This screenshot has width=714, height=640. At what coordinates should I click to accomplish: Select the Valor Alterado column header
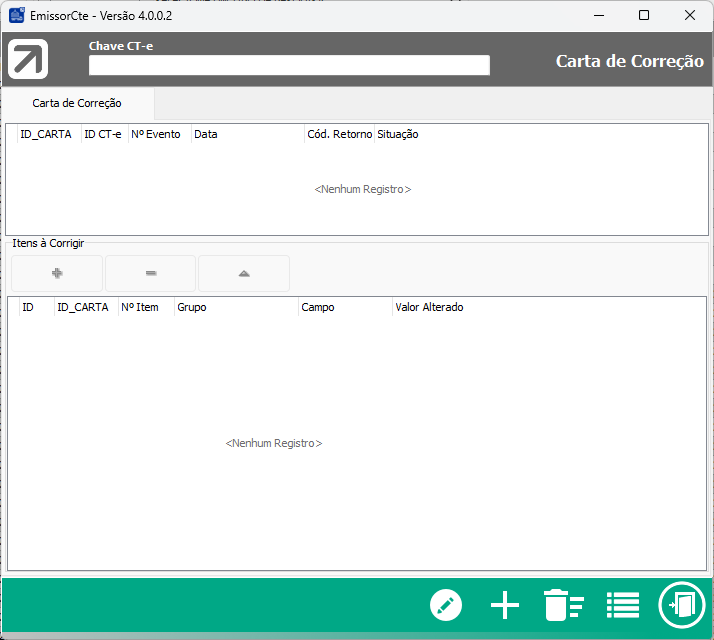coord(429,307)
